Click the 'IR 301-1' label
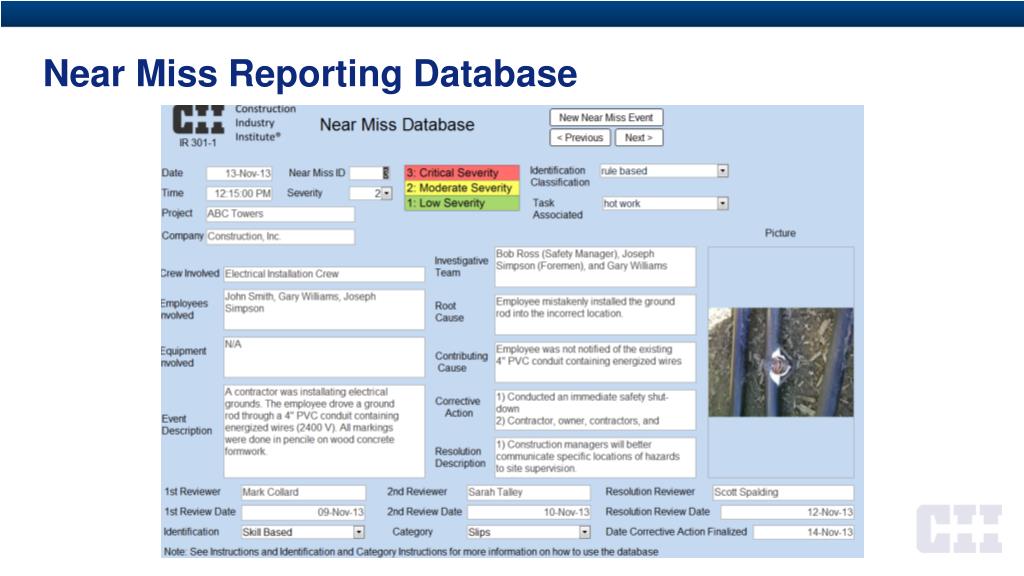Screen dimensions: 1024x576 click(x=198, y=142)
